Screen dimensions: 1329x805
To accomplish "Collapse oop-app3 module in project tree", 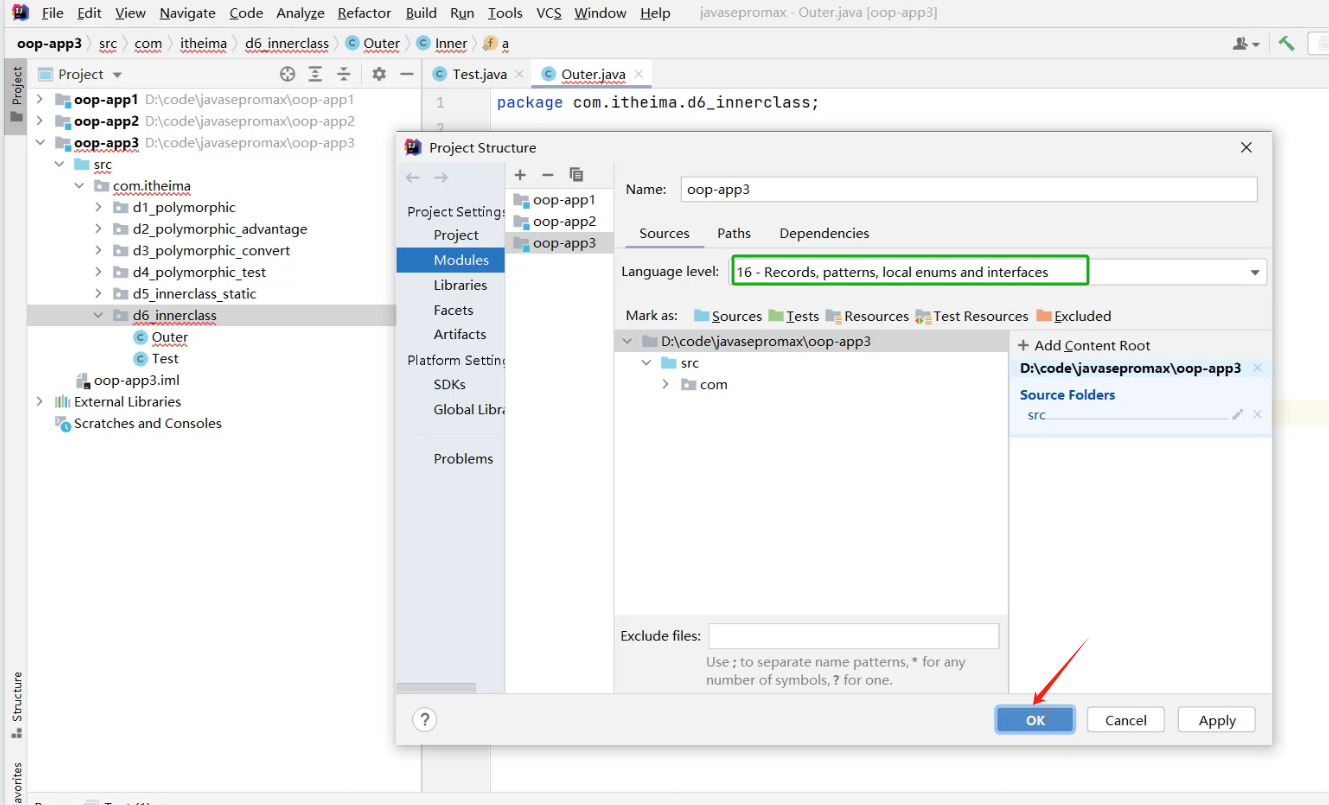I will click(40, 143).
